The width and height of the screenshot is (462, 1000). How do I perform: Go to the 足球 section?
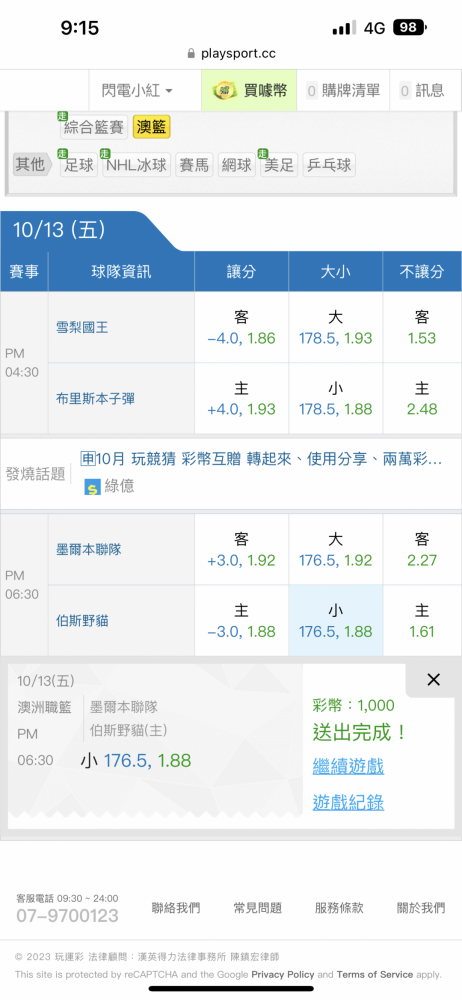79,165
